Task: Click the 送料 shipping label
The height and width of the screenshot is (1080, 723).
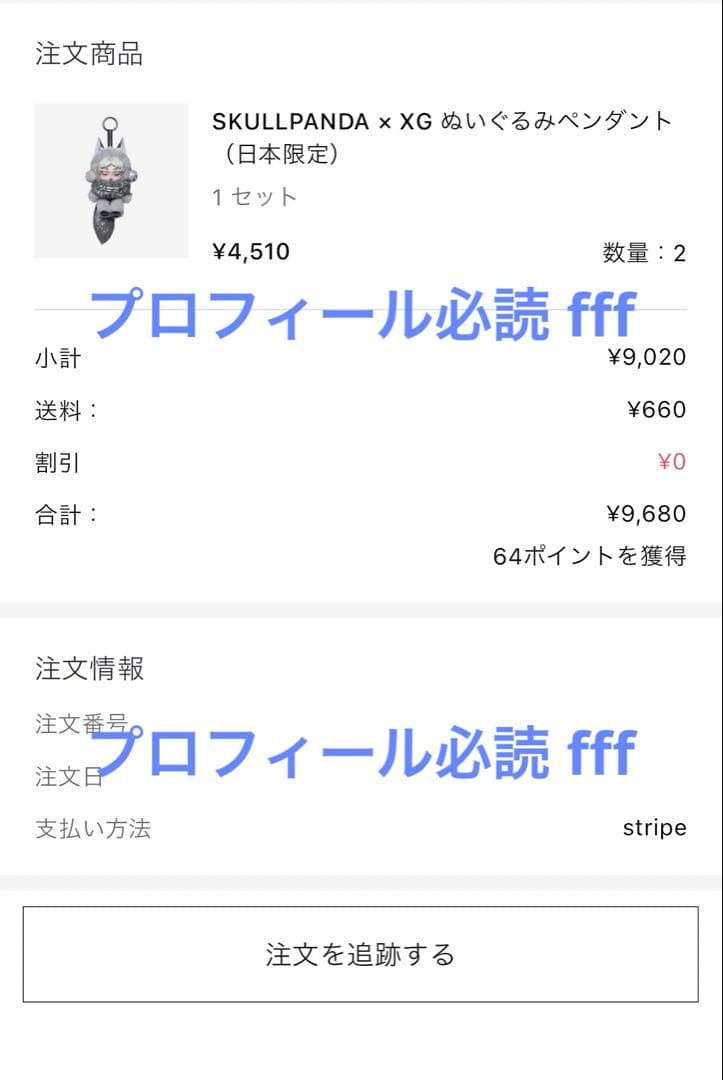Action: coord(66,410)
